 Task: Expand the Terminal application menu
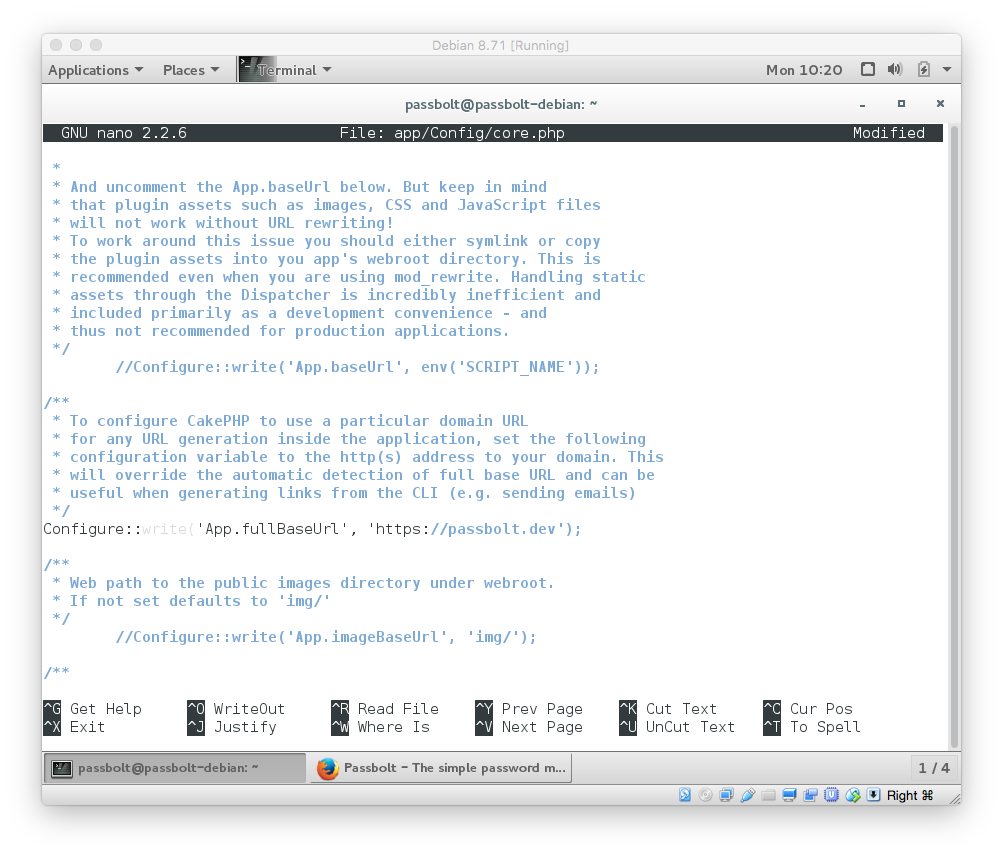pyautogui.click(x=285, y=70)
